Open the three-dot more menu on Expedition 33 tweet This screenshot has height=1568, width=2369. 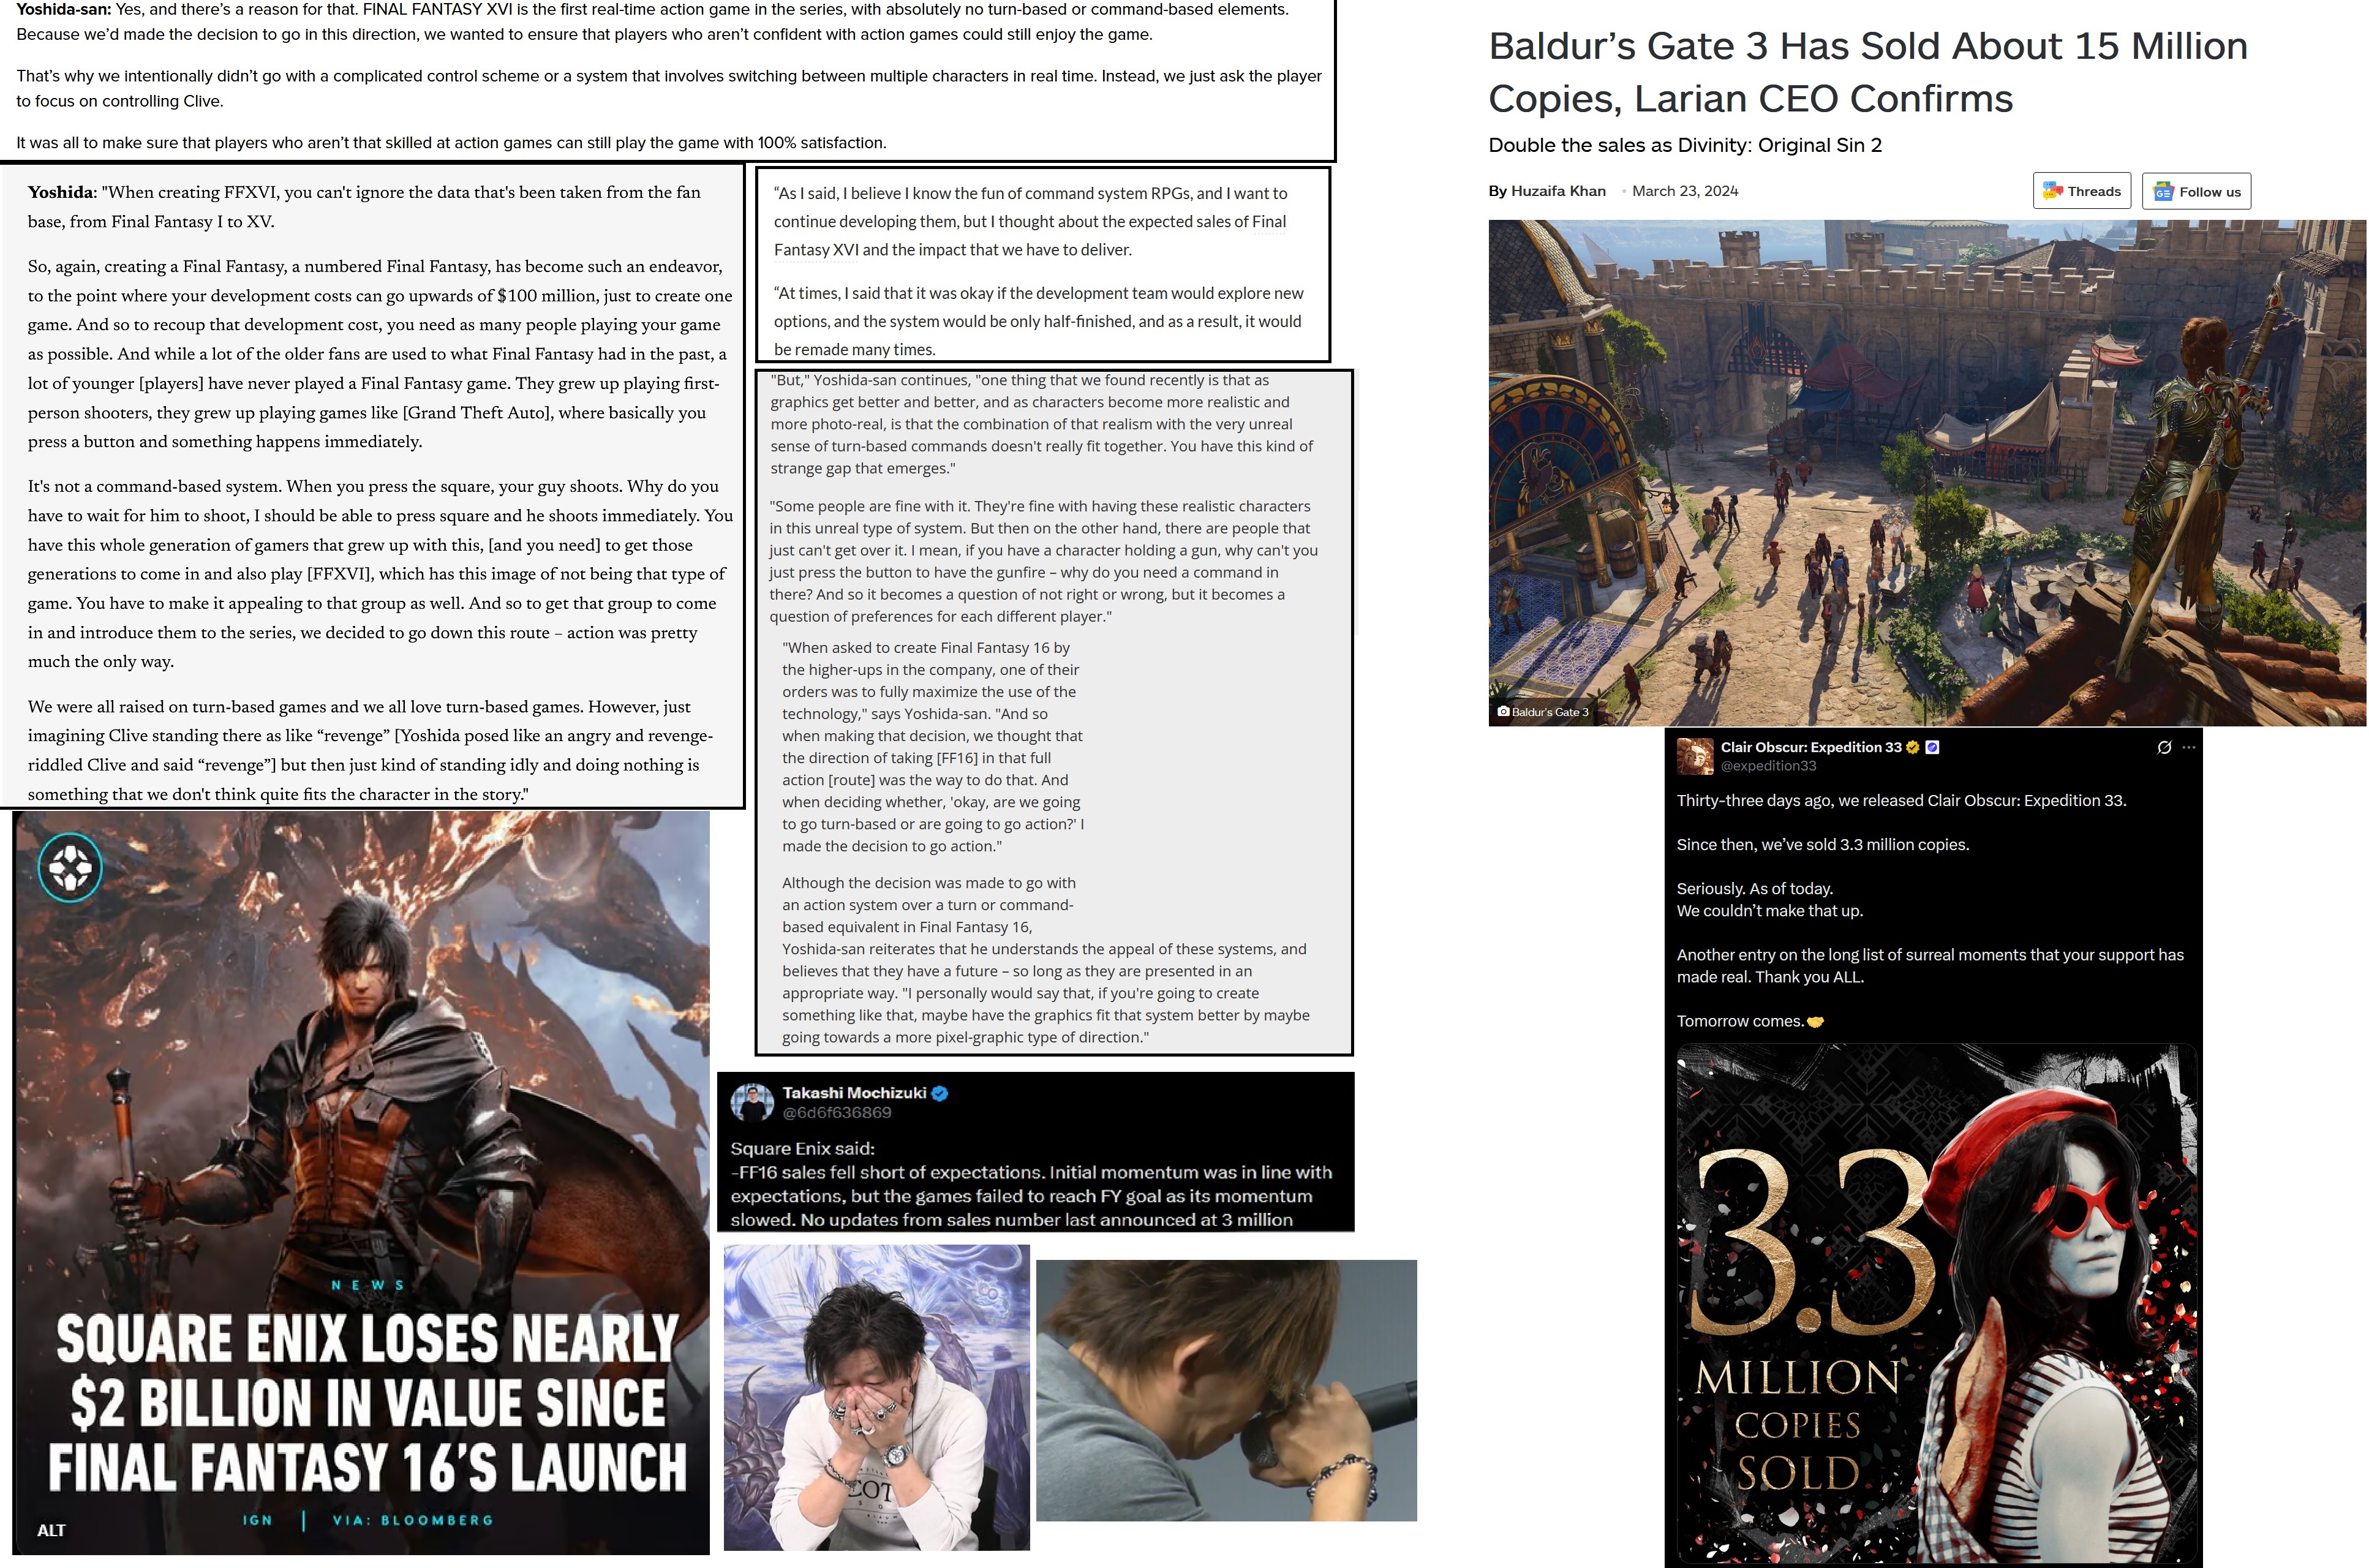[x=2189, y=747]
